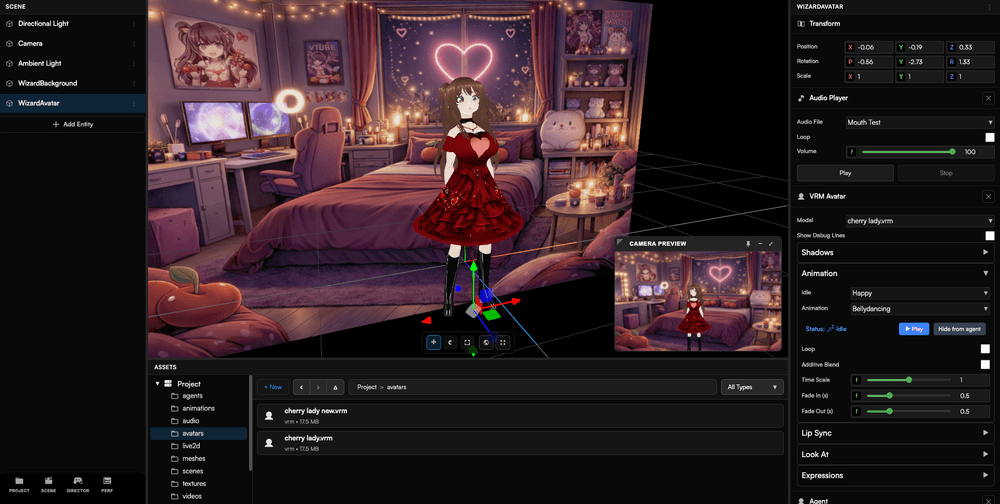Switch to the DIRECTOR tab
Screen dimensions: 1000x504
(x=78, y=485)
